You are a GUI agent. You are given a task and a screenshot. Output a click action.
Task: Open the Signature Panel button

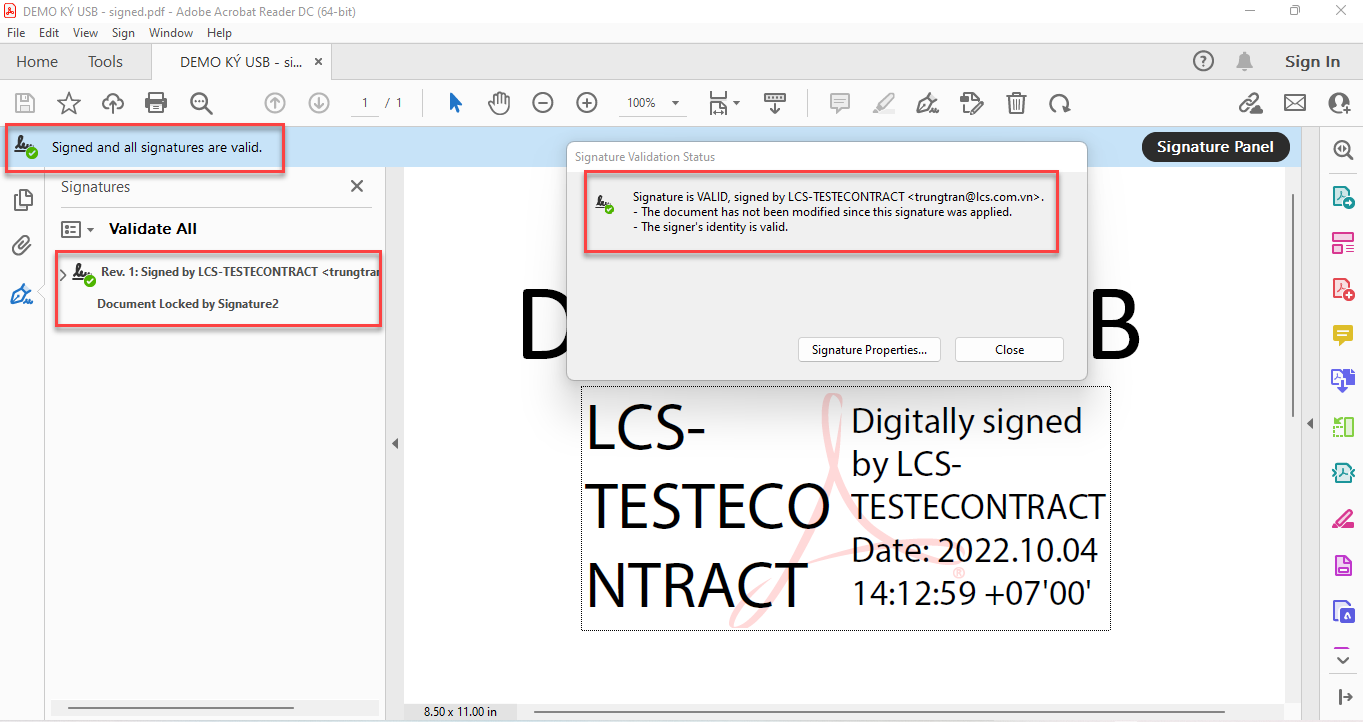1215,147
